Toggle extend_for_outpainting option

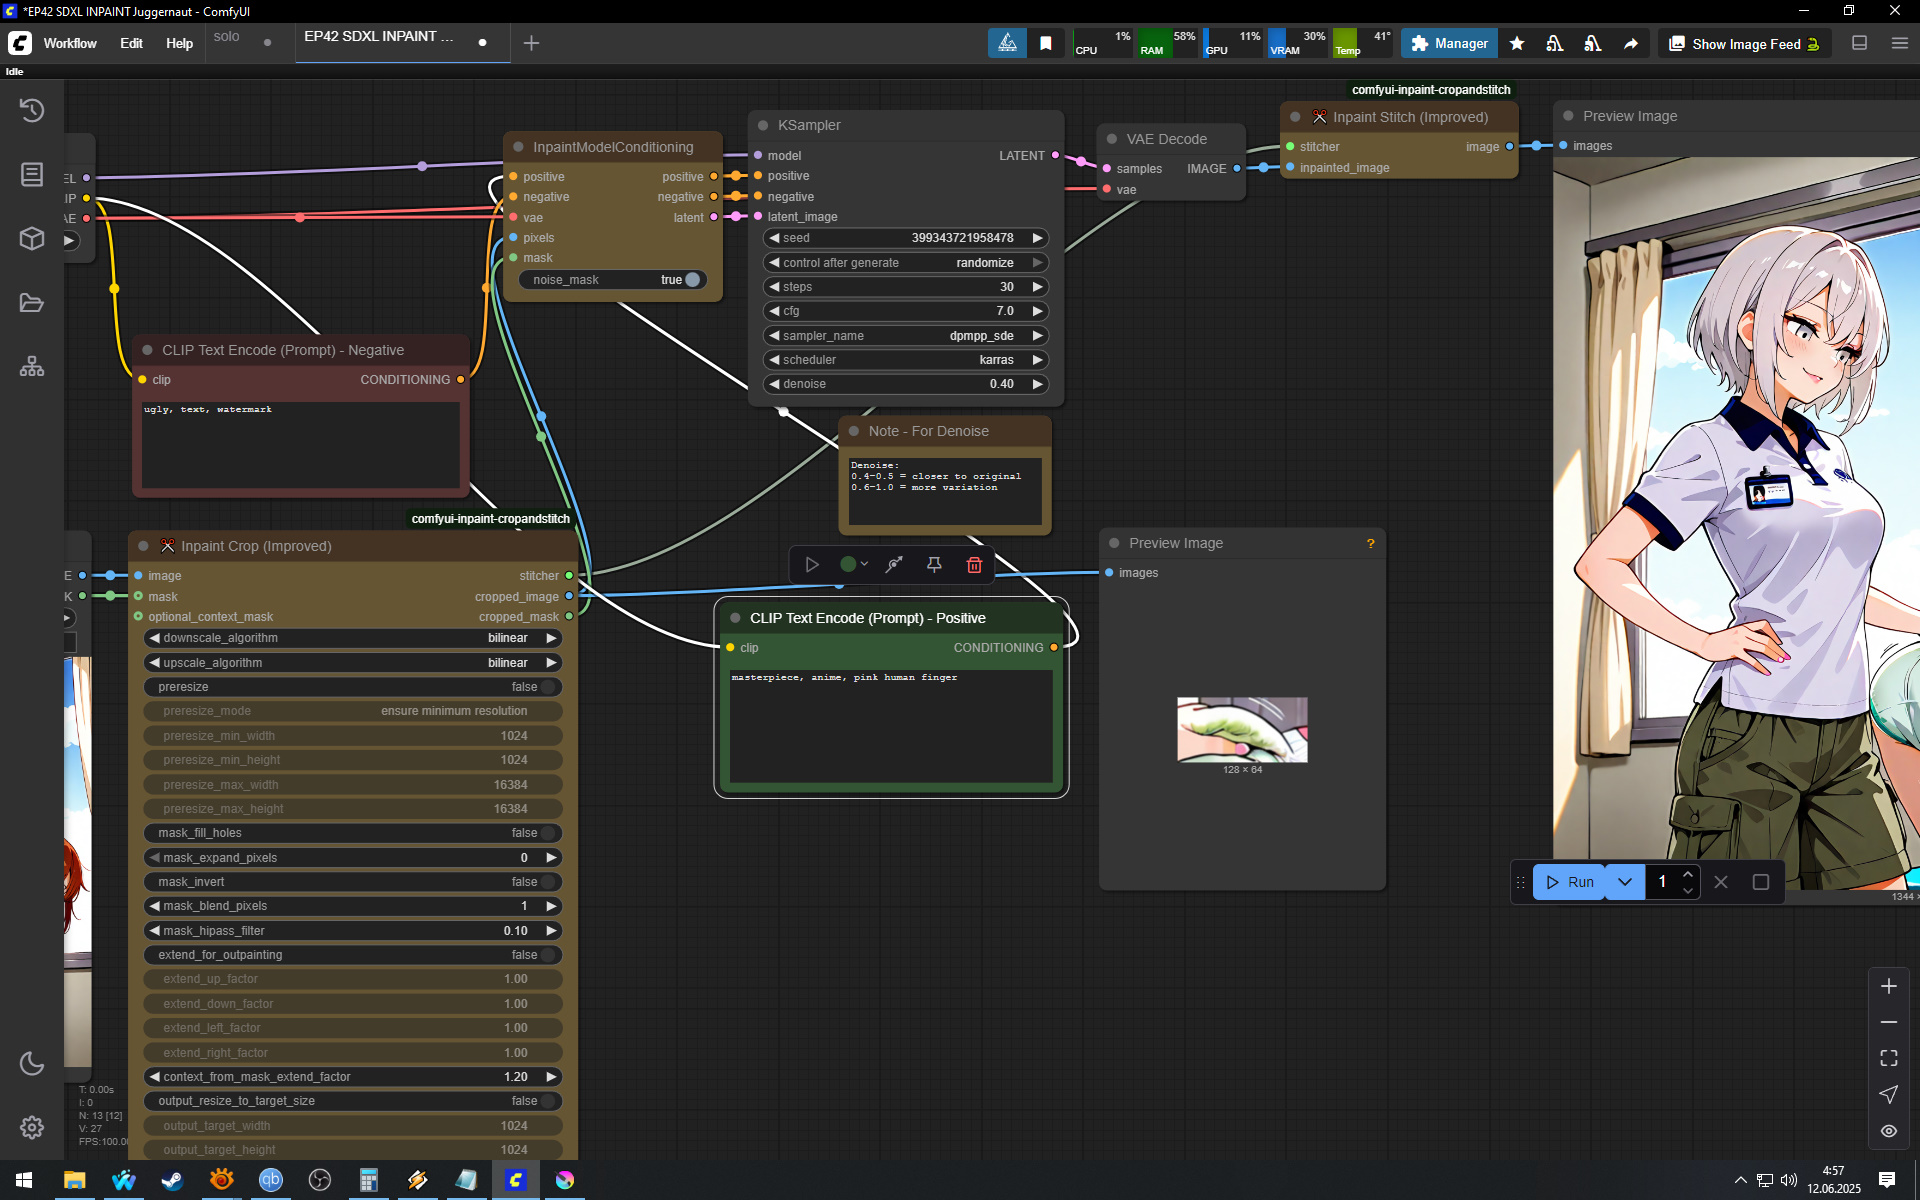(353, 955)
